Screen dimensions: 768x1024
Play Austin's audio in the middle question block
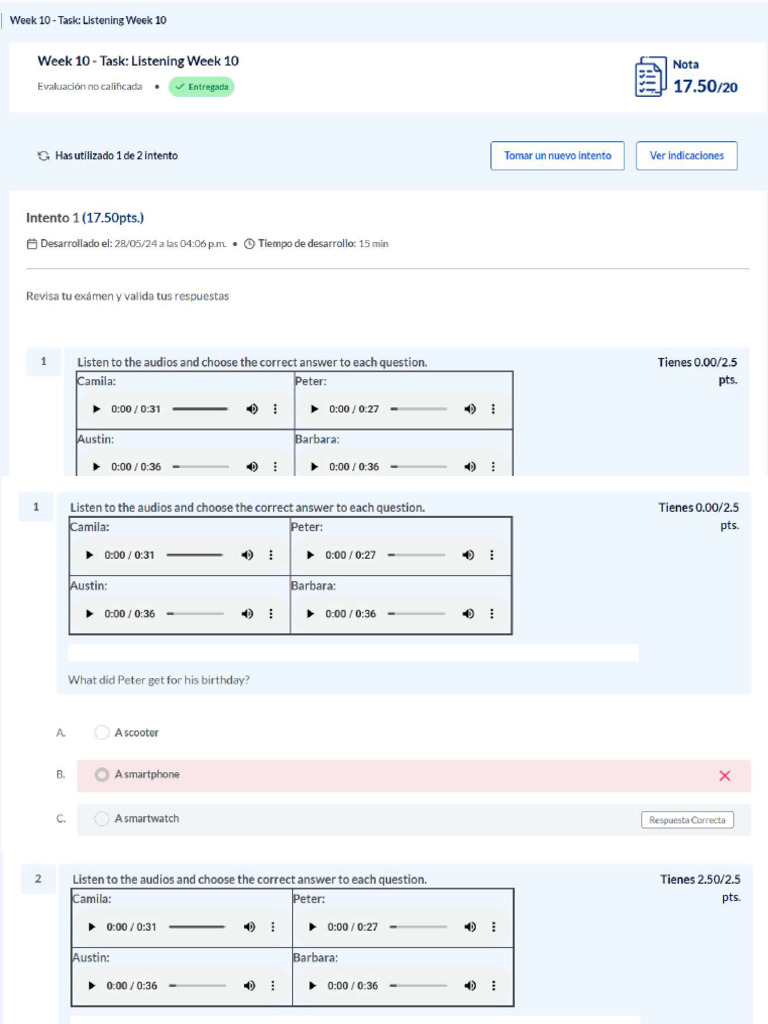pos(90,614)
